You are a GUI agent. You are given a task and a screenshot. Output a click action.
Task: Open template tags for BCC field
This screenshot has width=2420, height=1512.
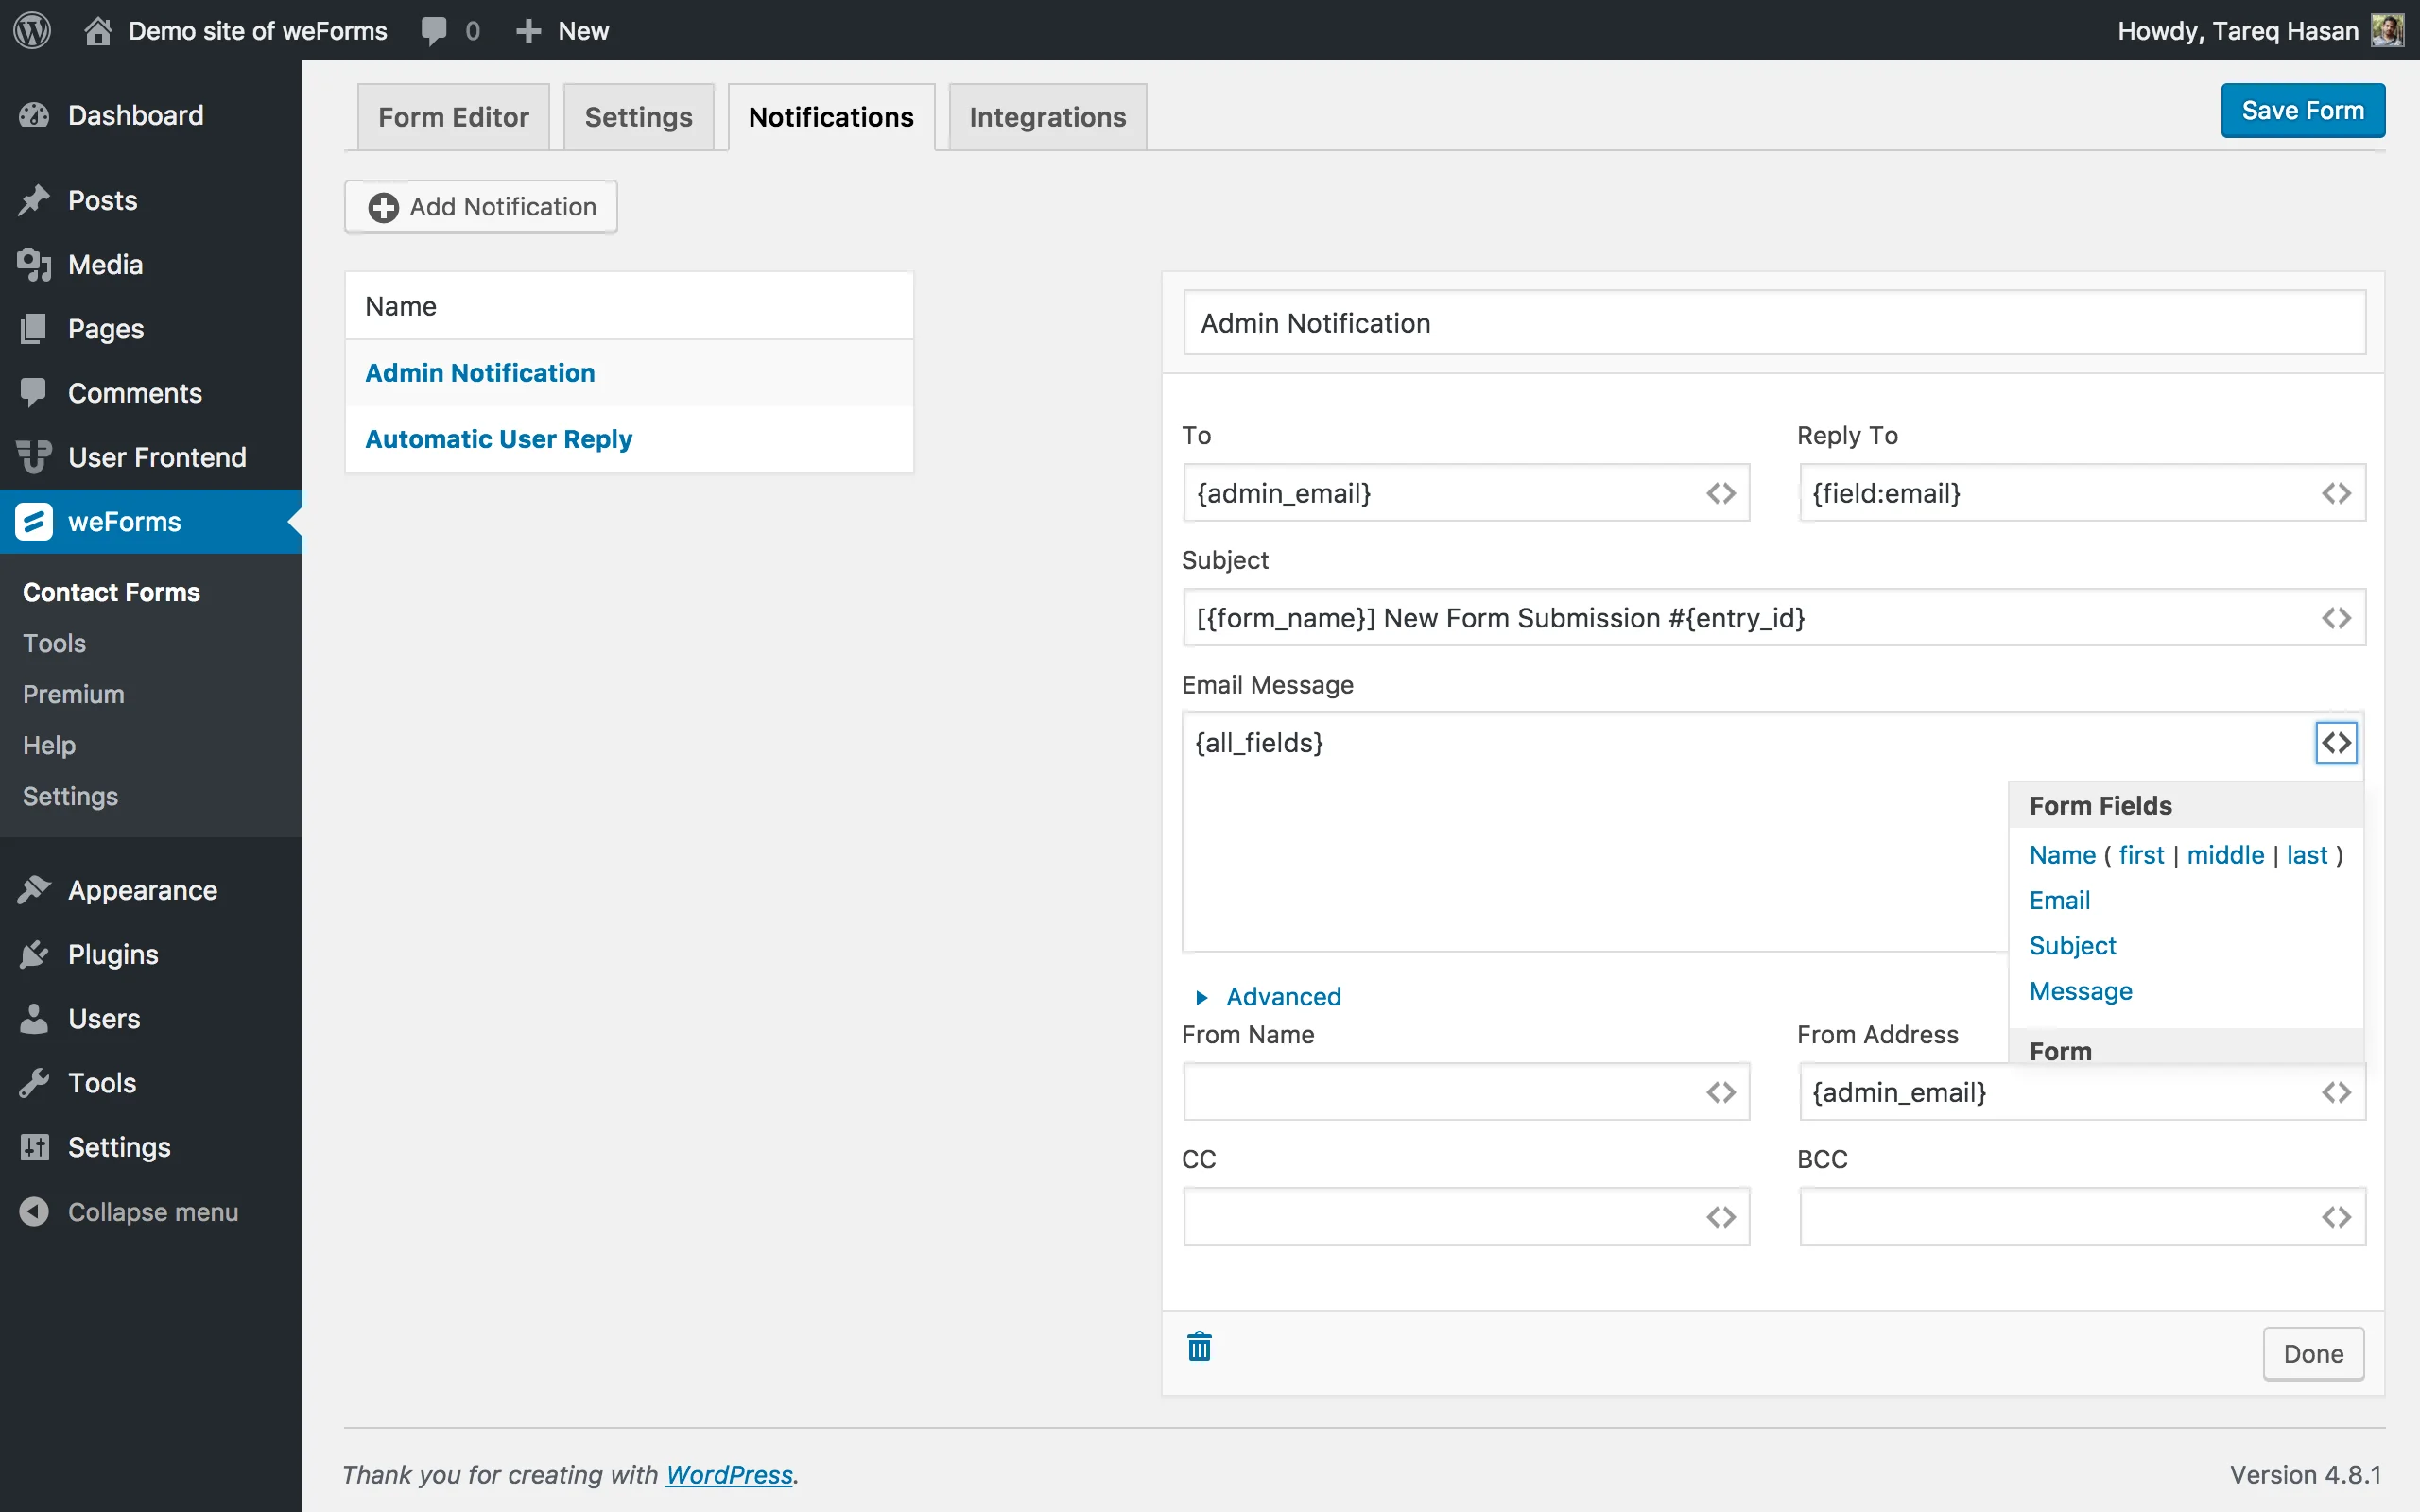(2337, 1216)
